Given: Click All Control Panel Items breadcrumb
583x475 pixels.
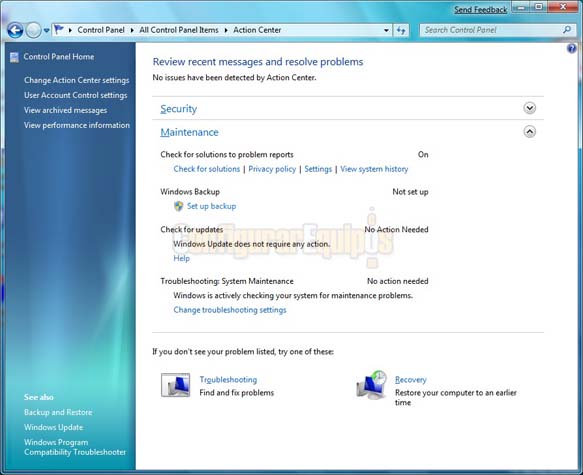Looking at the screenshot, I should (179, 30).
